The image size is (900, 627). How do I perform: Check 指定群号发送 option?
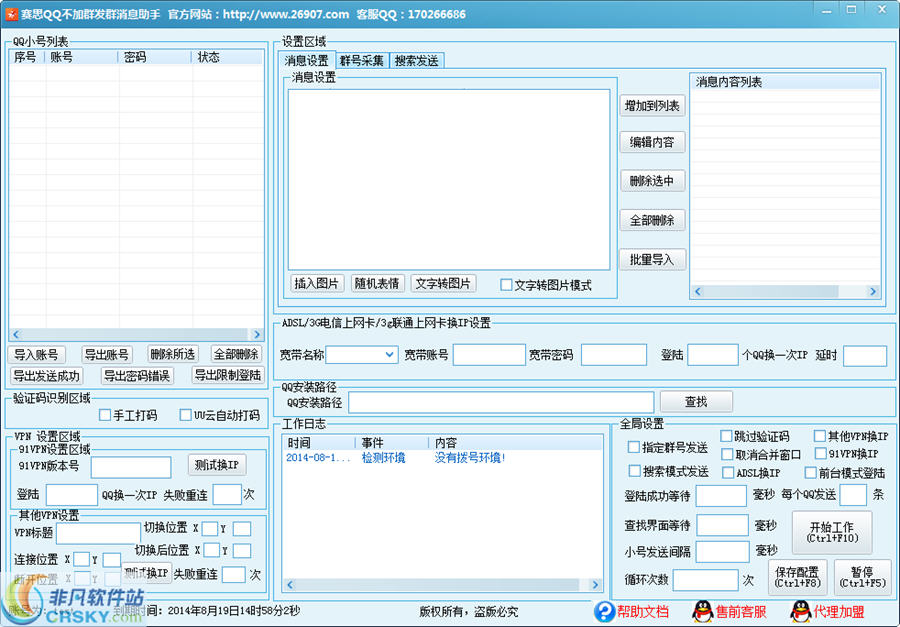(x=634, y=447)
